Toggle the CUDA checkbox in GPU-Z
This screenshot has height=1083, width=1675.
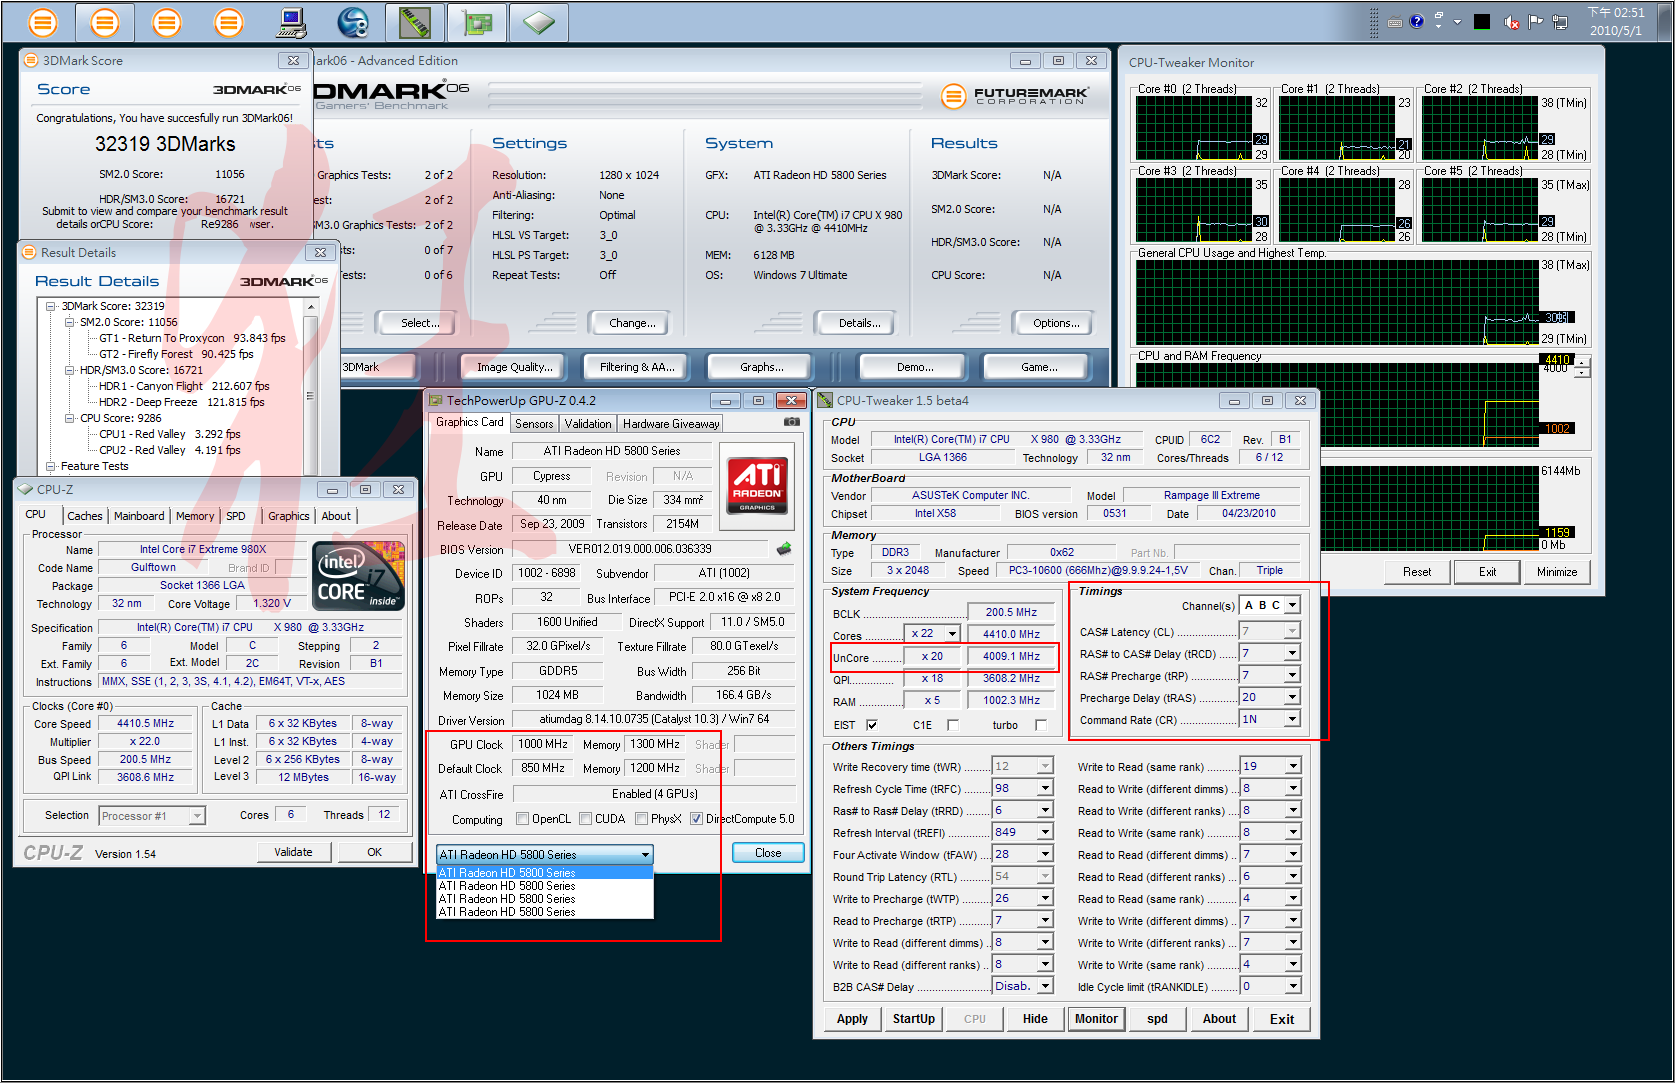584,819
